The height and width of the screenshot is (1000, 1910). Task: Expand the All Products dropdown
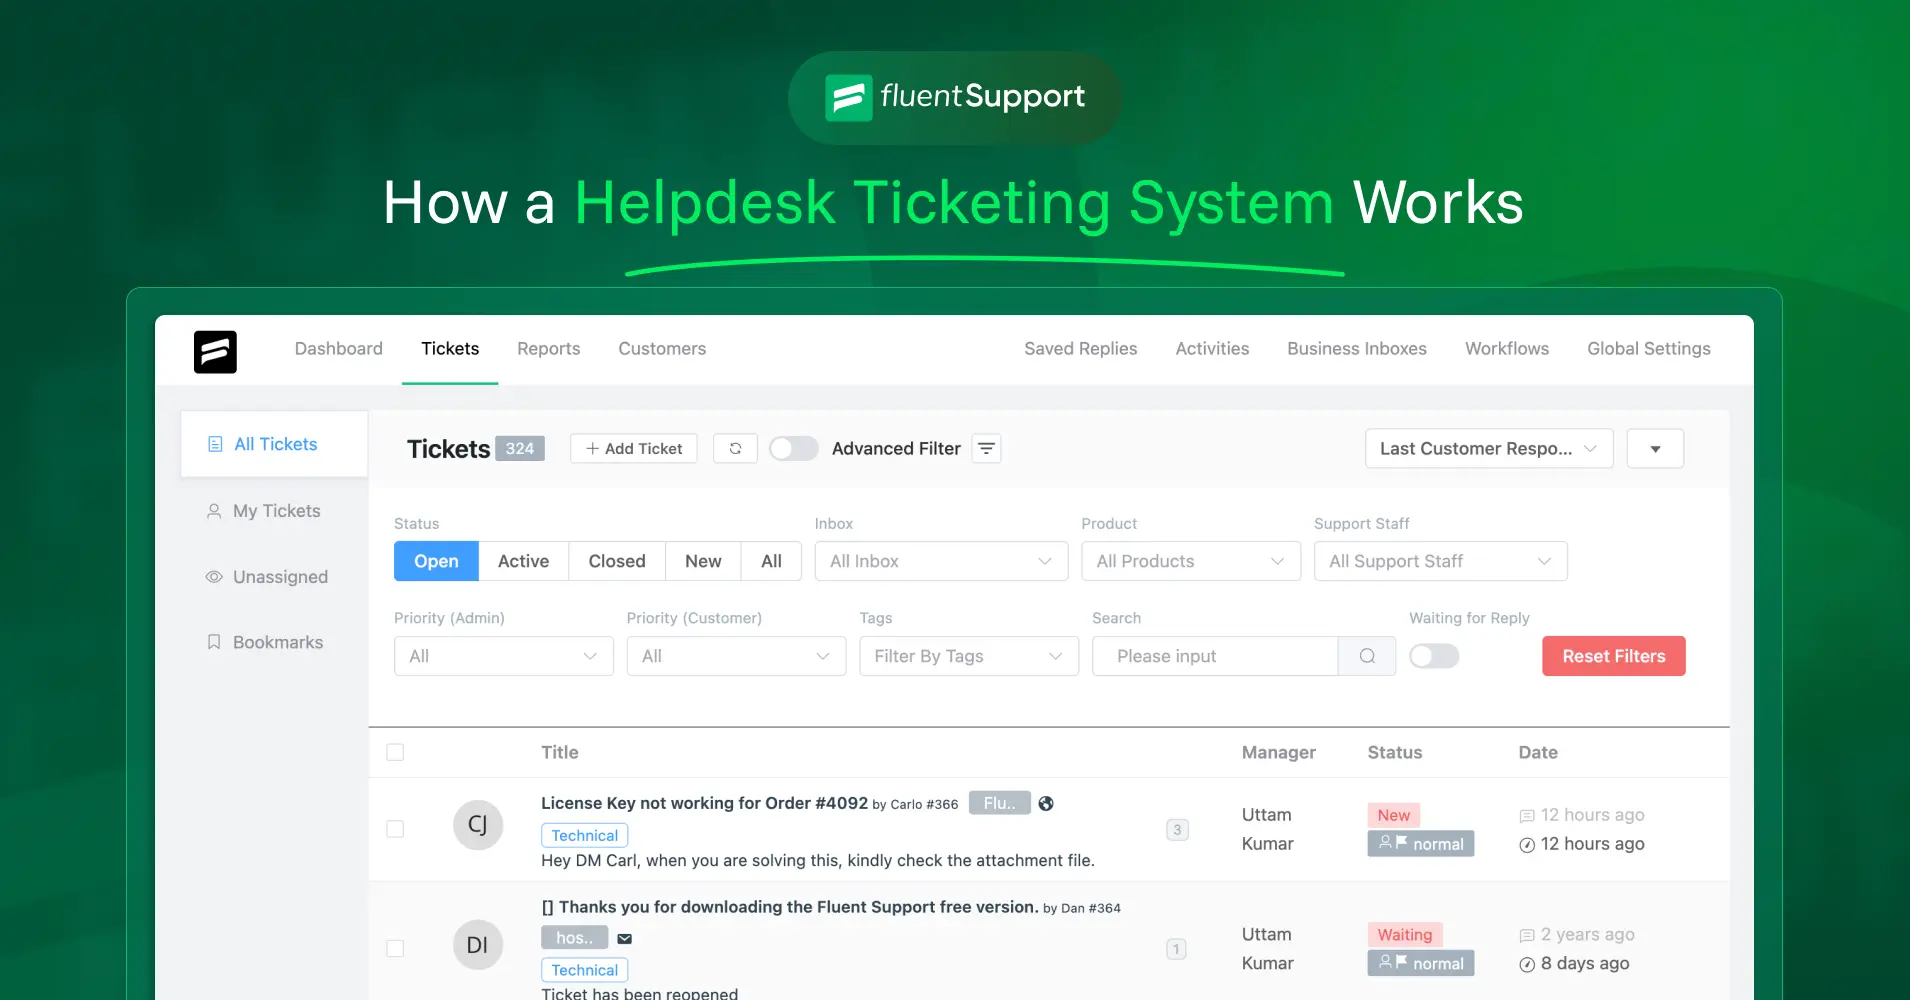point(1190,561)
